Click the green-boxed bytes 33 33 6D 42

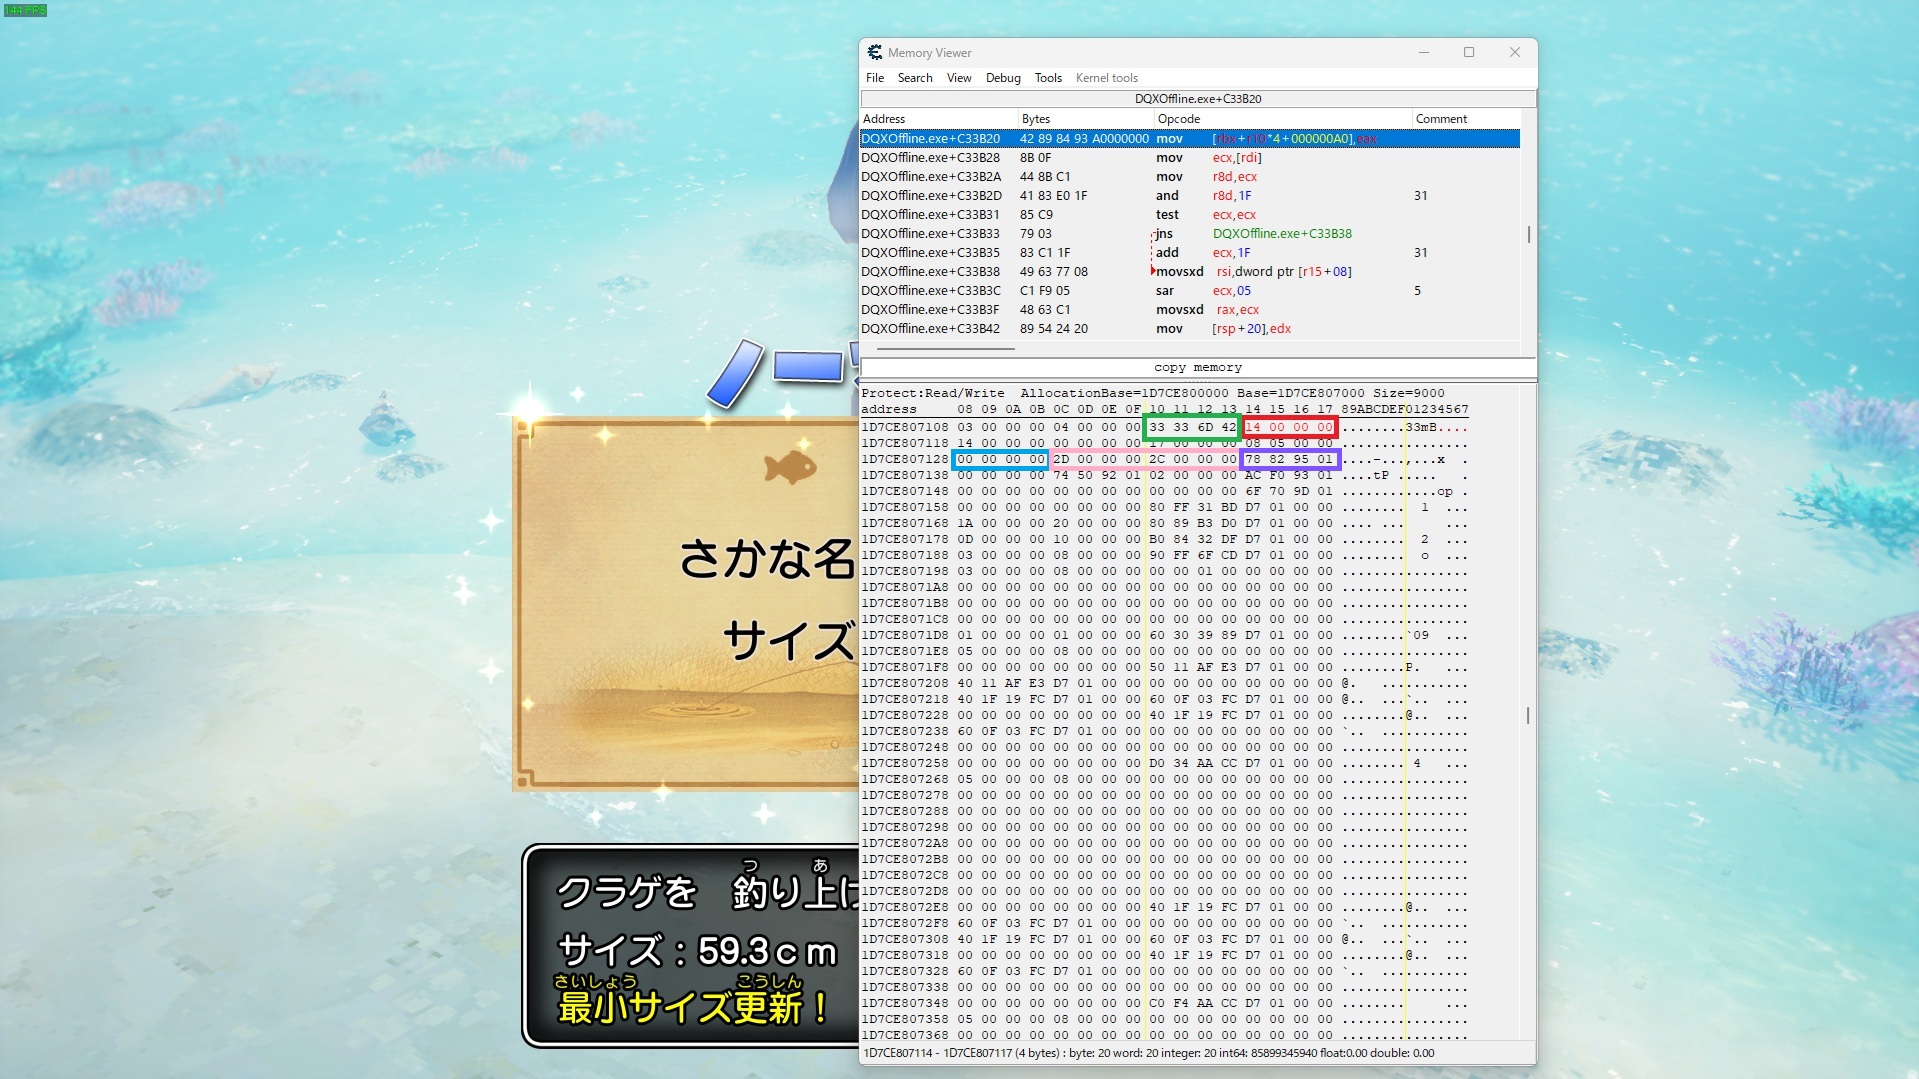click(x=1192, y=427)
